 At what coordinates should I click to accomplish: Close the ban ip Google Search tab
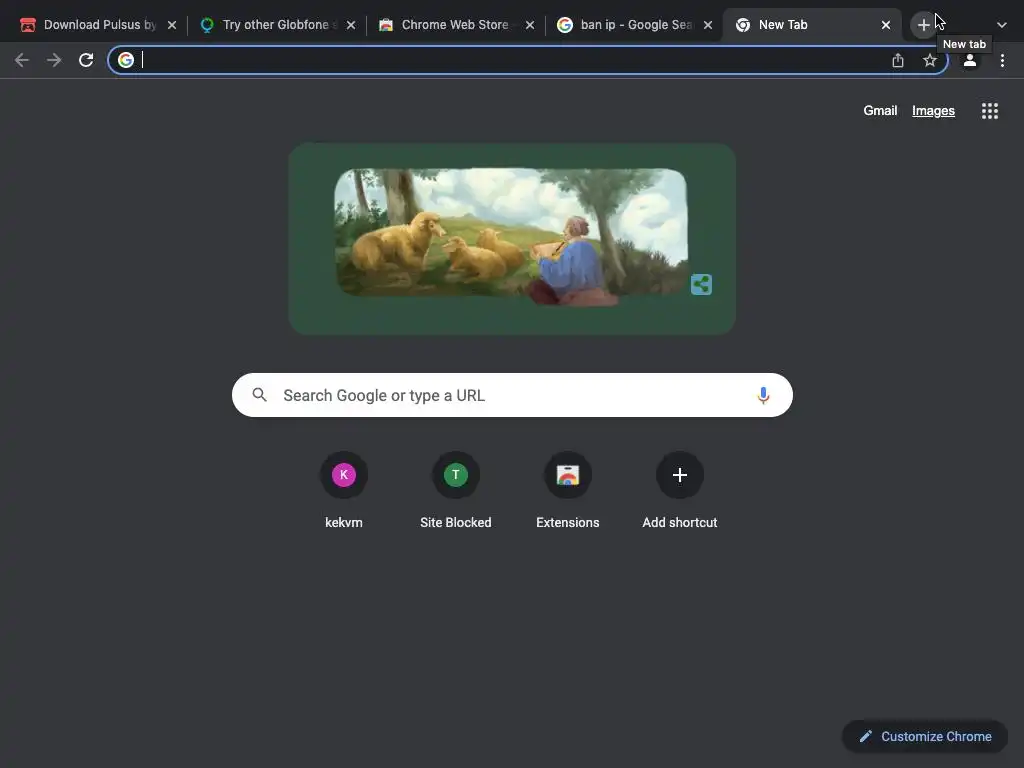point(708,25)
